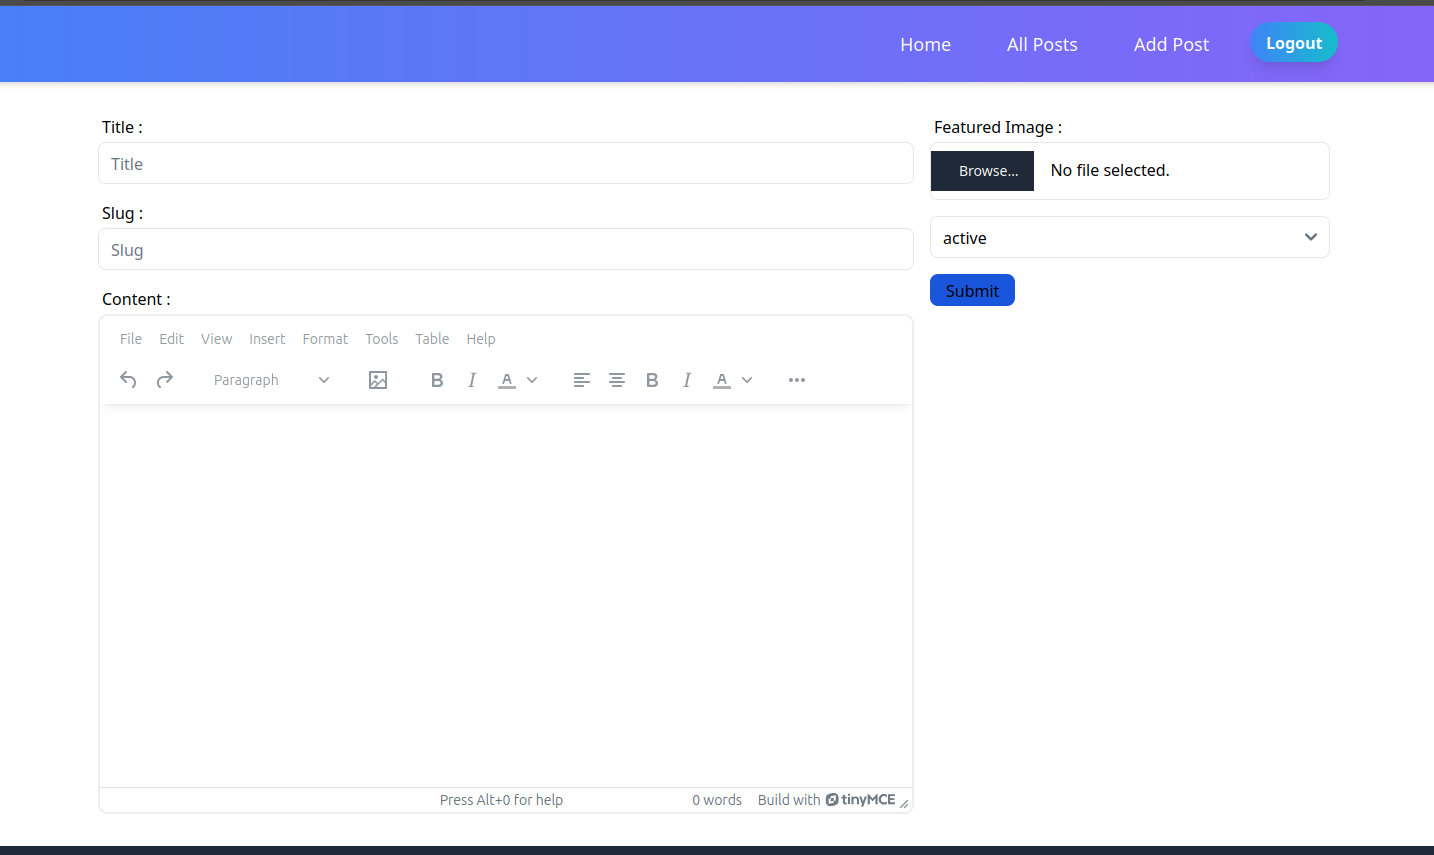The image size is (1434, 855).
Task: Apply left text alignment
Action: [x=582, y=380]
